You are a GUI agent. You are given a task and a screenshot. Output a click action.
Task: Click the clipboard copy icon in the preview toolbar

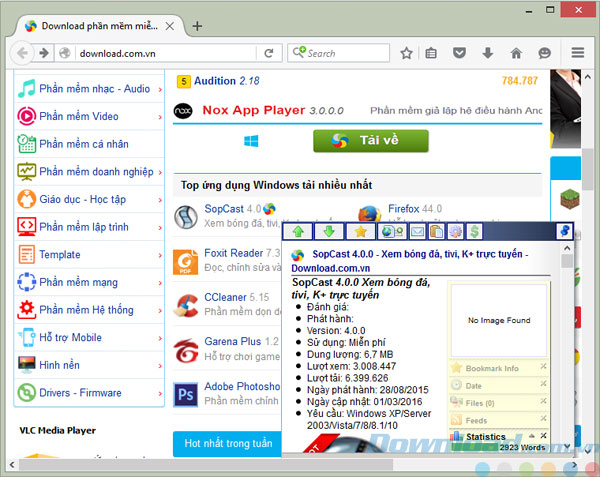pos(437,231)
